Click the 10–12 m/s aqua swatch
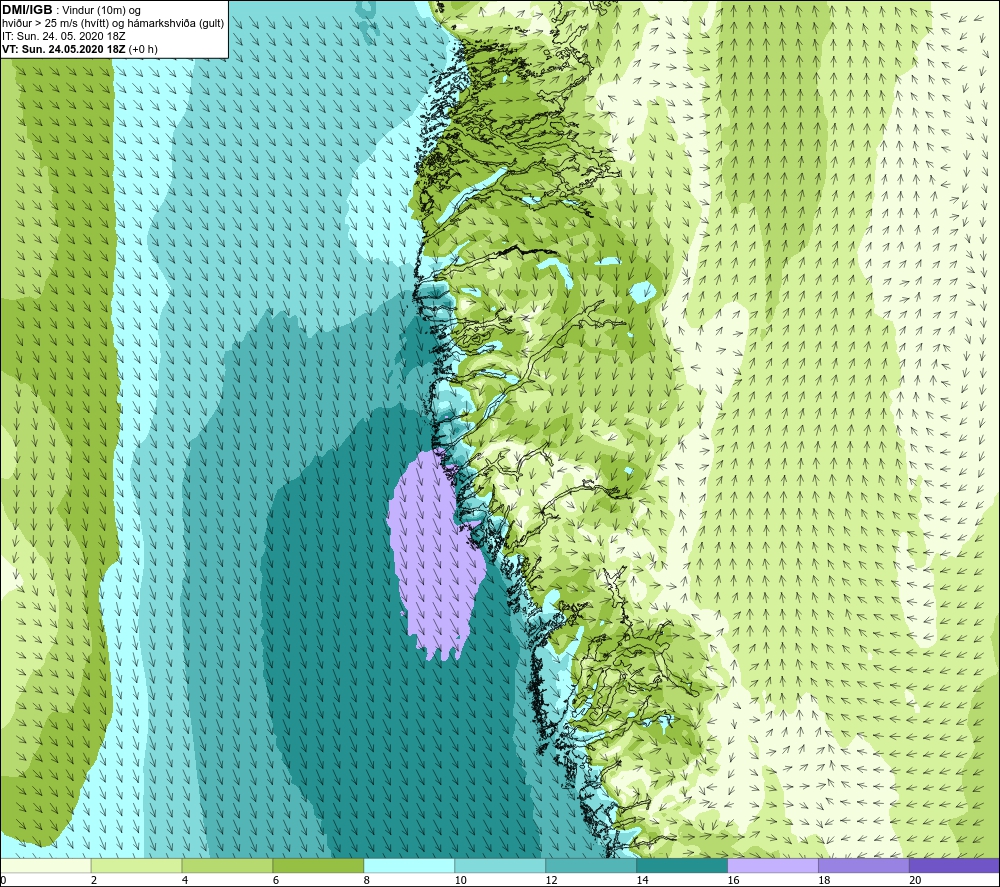The image size is (1000, 887). click(x=500, y=865)
